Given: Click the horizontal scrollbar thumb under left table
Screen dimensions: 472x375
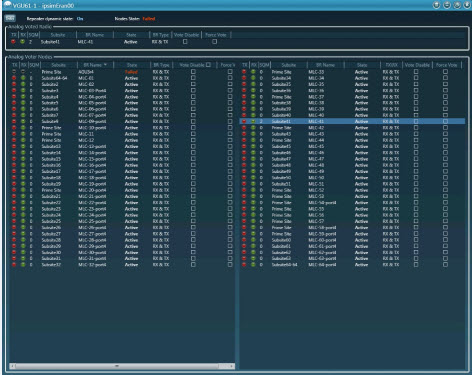Looking at the screenshot, I should (117, 366).
